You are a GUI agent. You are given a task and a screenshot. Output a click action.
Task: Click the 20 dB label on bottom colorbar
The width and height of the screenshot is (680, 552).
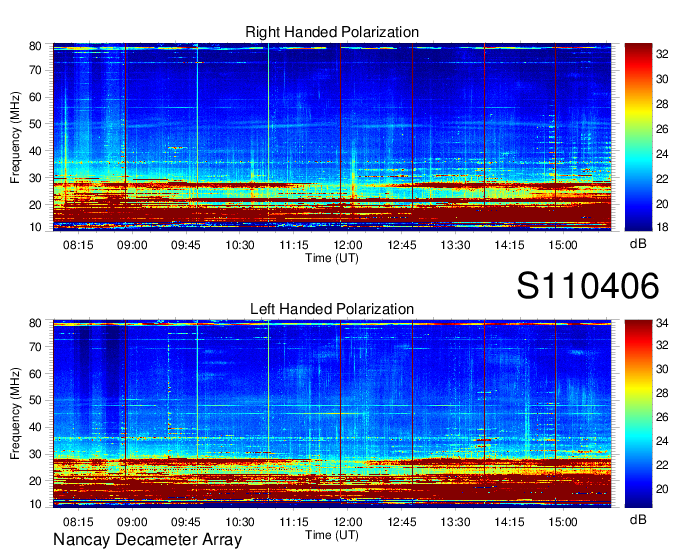click(x=662, y=489)
